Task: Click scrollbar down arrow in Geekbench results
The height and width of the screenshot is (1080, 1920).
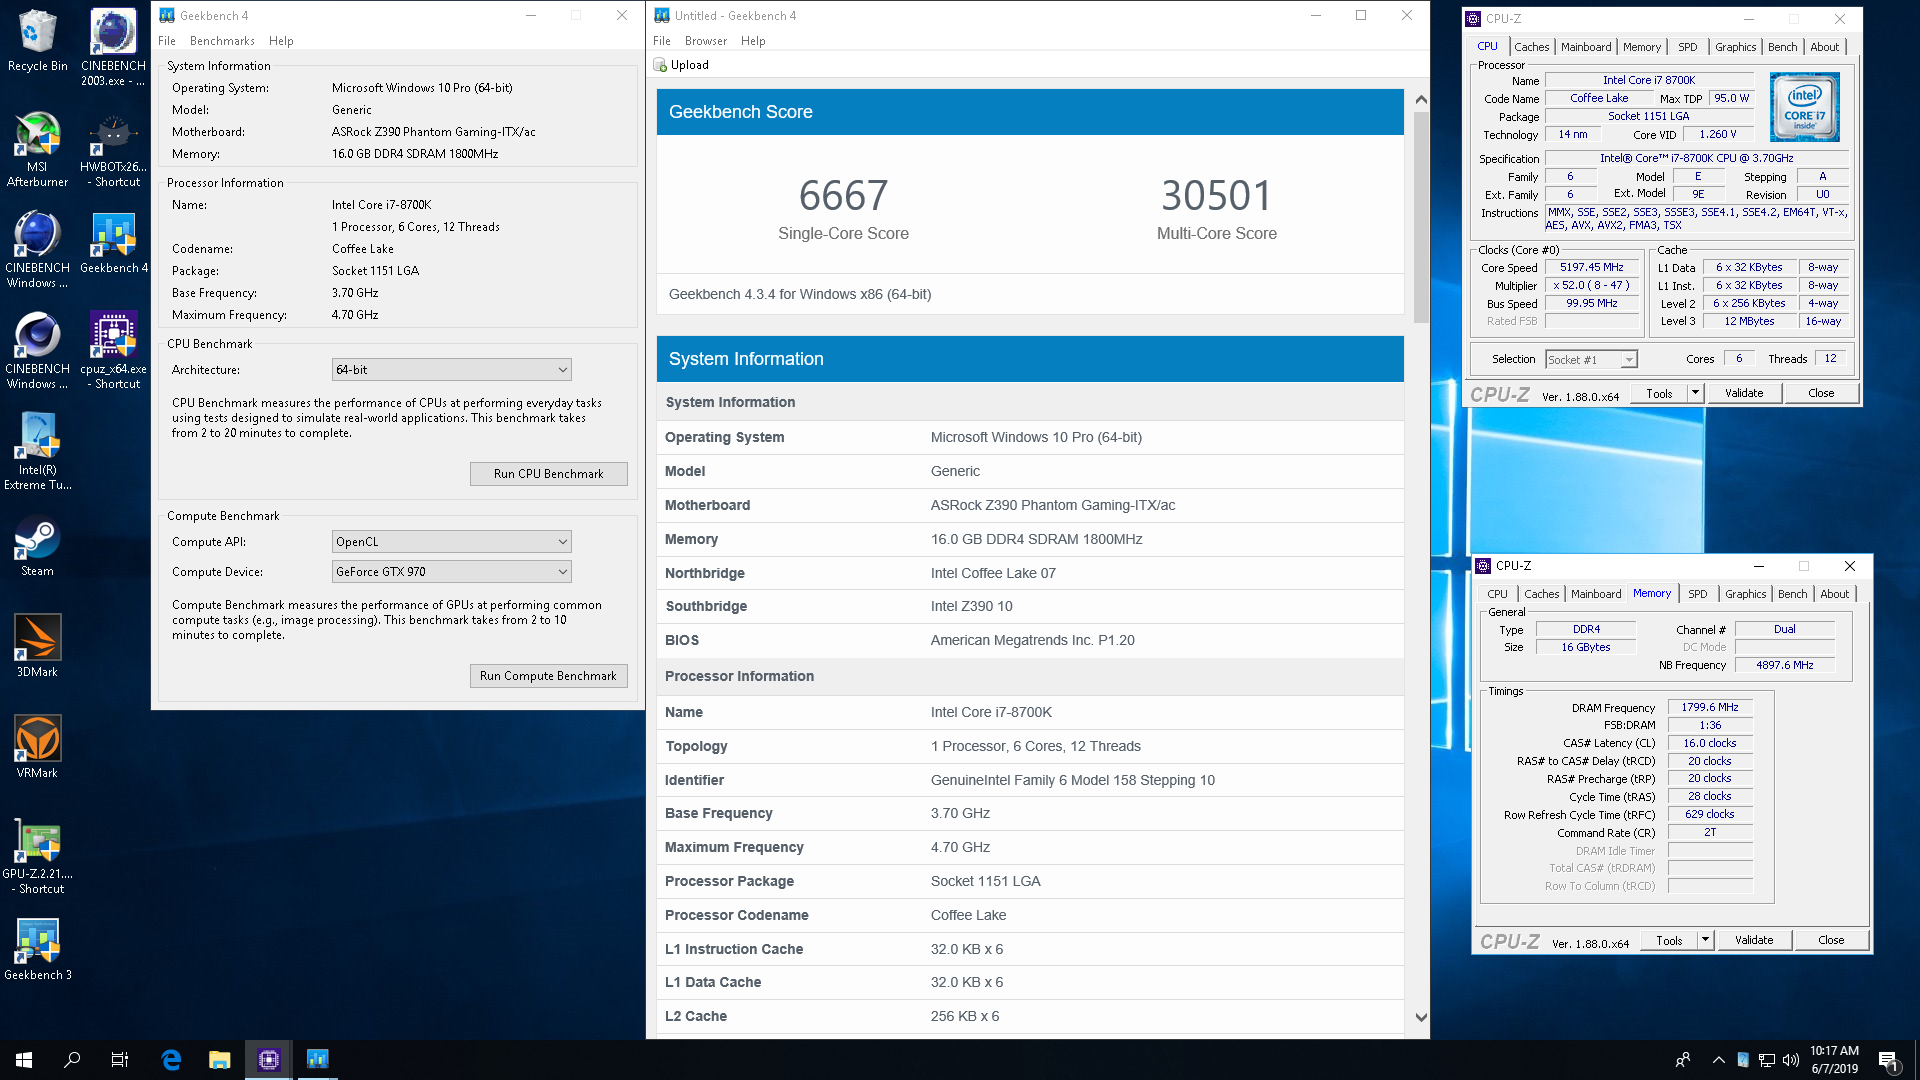Action: click(1421, 1018)
